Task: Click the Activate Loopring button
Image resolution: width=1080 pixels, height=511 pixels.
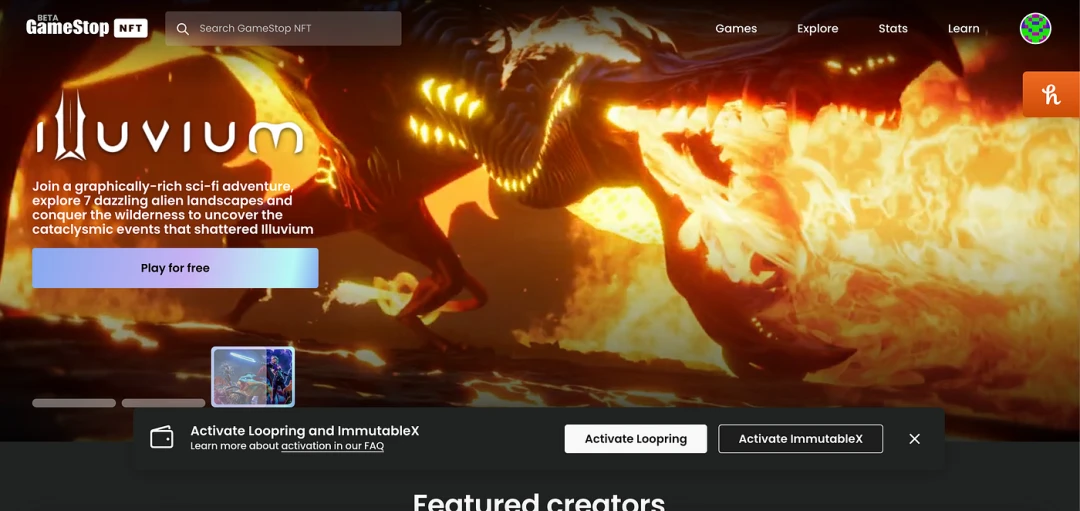Action: pos(635,439)
